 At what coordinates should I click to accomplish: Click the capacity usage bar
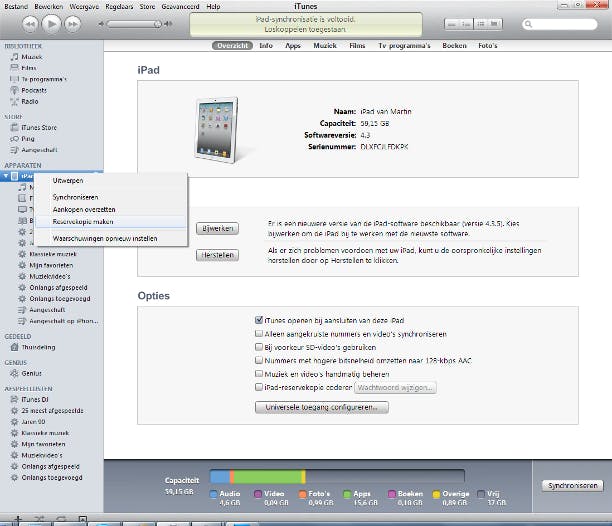click(337, 476)
